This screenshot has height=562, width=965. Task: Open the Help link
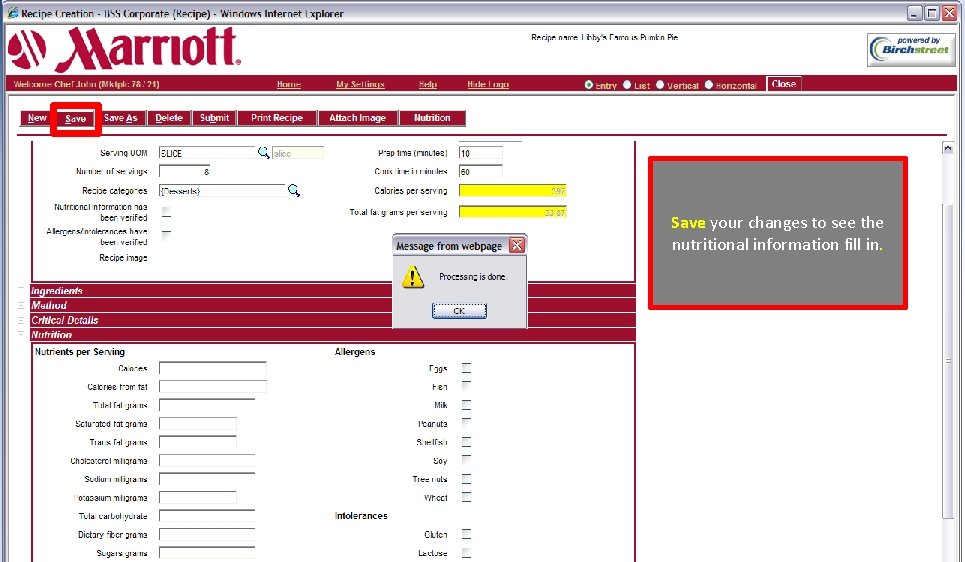(428, 84)
